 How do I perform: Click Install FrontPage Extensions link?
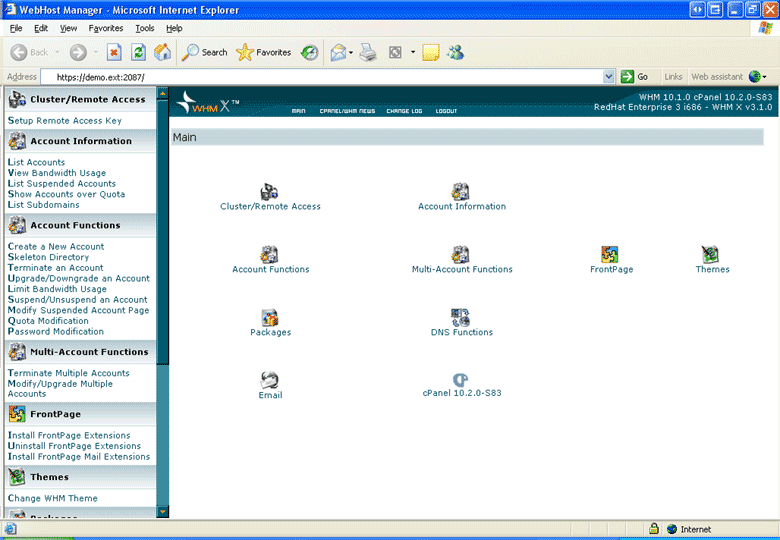[69, 435]
